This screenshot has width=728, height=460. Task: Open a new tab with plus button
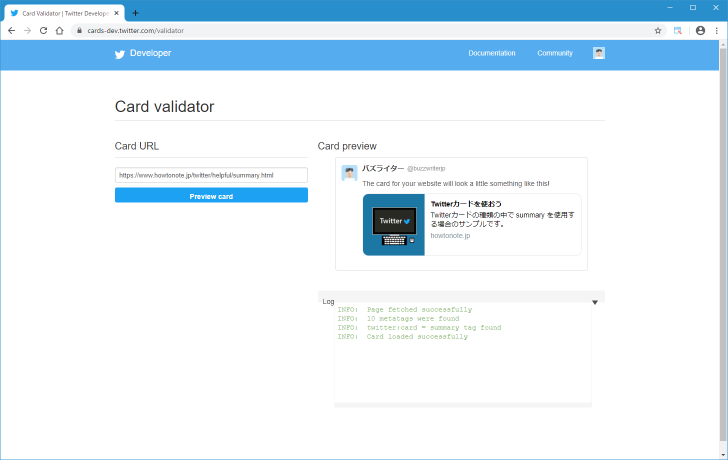135,13
